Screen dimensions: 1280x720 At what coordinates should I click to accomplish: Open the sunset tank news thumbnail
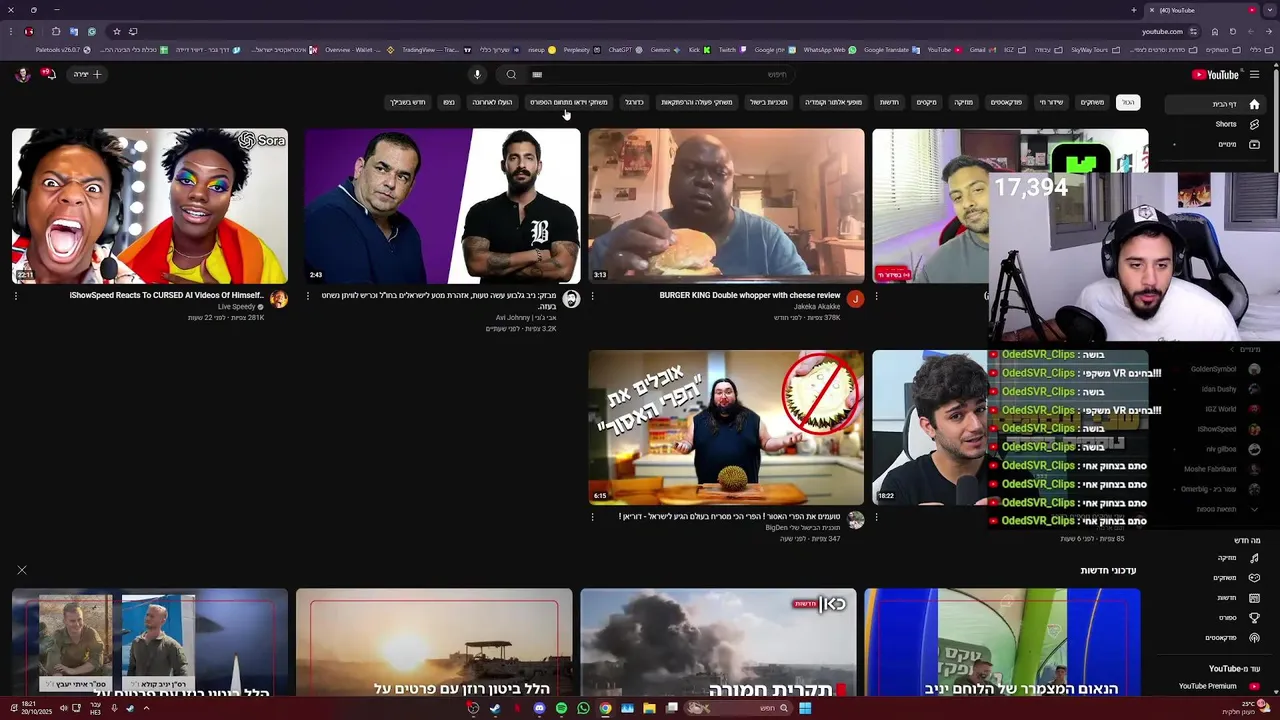pos(434,642)
